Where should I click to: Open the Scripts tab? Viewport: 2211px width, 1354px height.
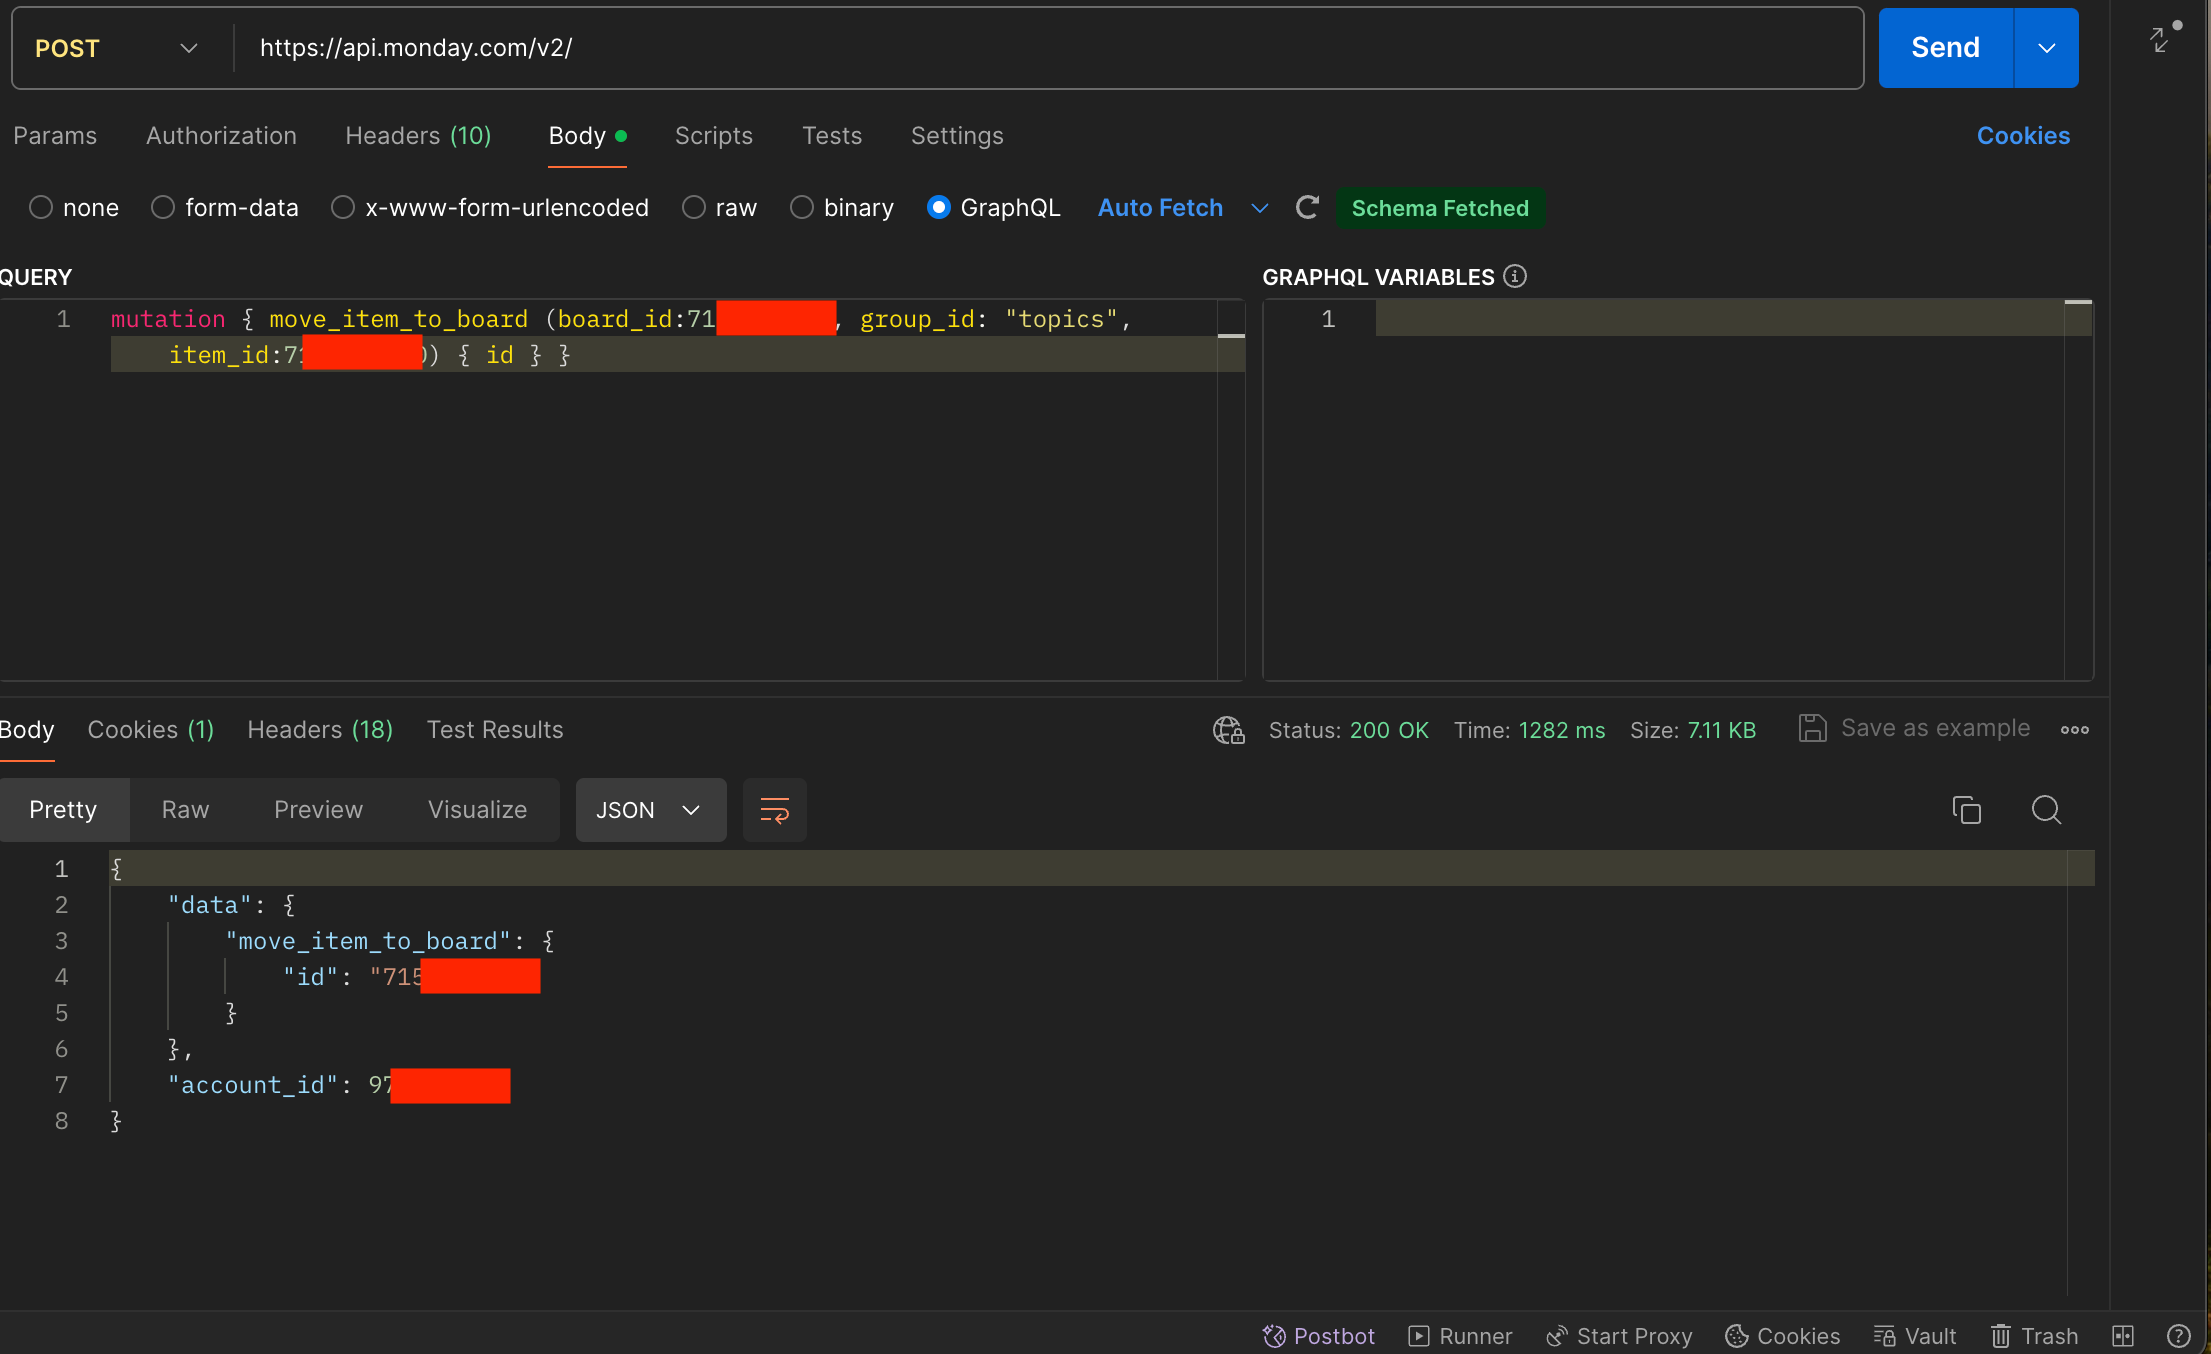(x=714, y=135)
